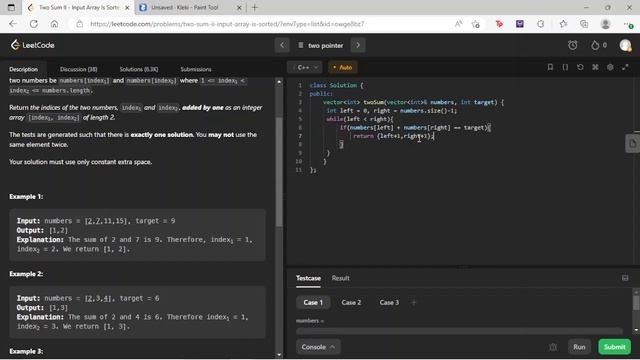
Task: Switch to the Description tab
Action: click(x=23, y=69)
